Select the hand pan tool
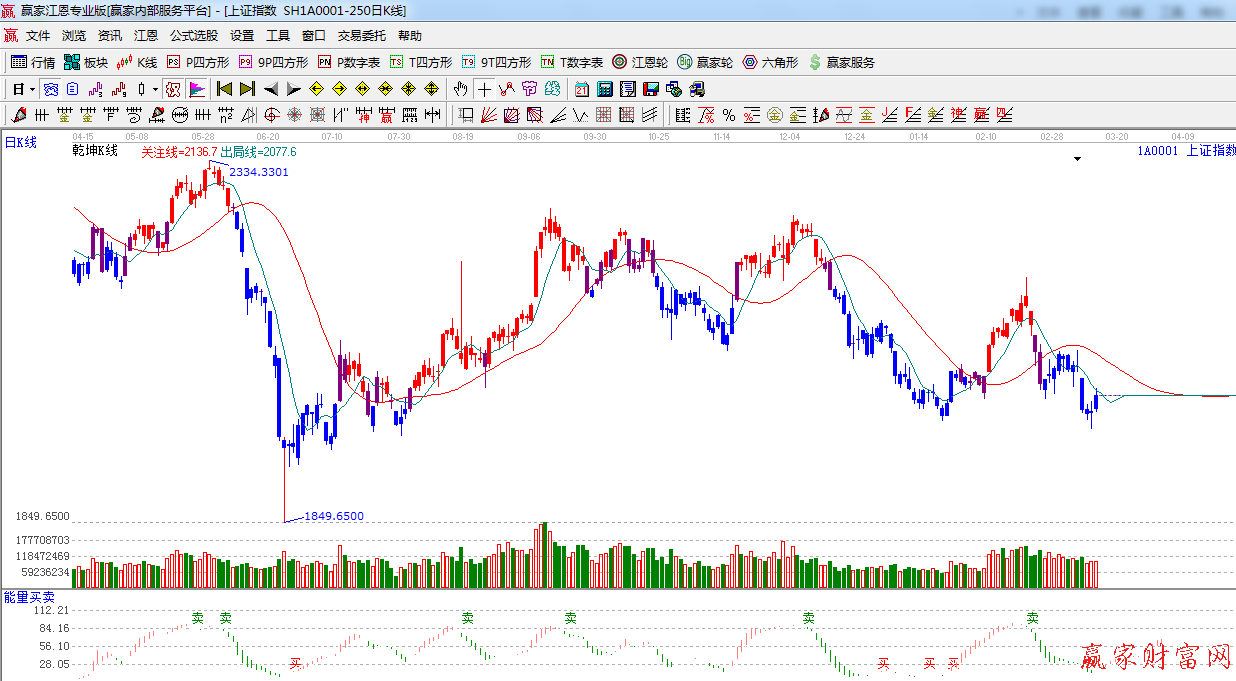 coord(460,89)
